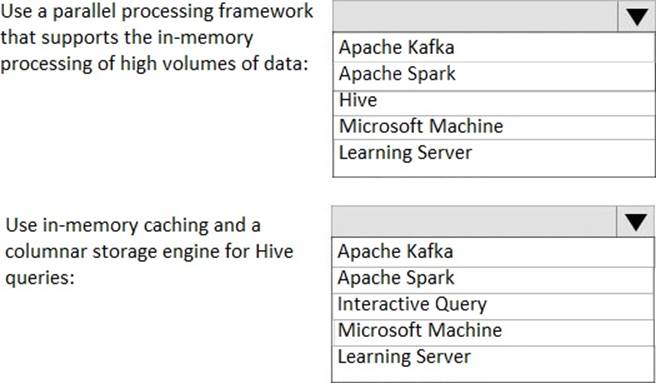Click empty space below first Learning Server option

pos(494,170)
